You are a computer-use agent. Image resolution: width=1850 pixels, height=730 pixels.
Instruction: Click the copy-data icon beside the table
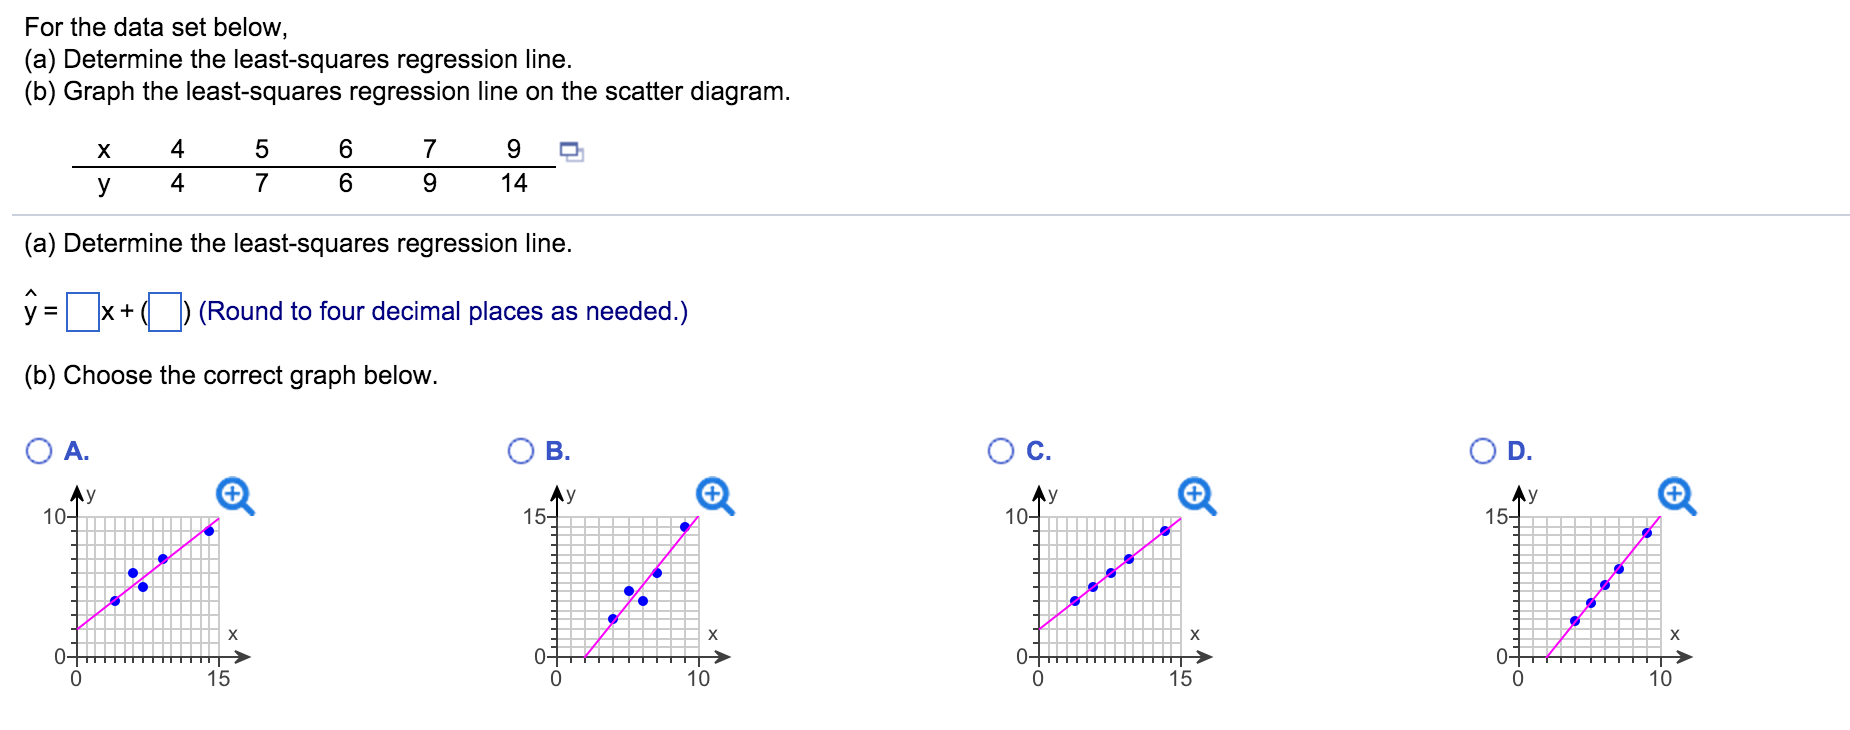(572, 150)
